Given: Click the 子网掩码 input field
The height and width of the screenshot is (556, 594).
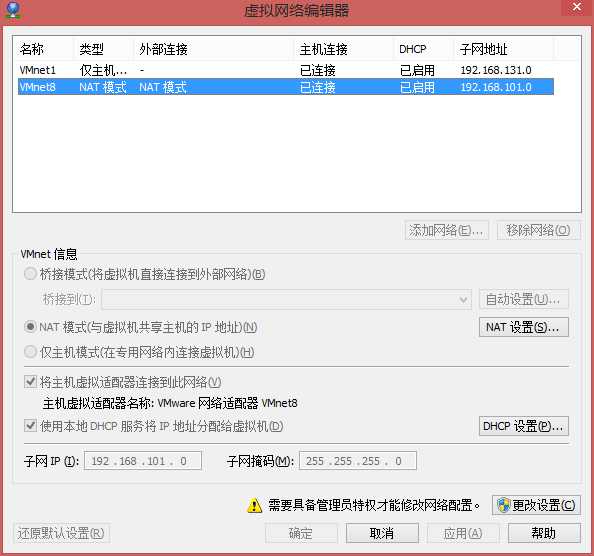Looking at the screenshot, I should click(x=358, y=461).
